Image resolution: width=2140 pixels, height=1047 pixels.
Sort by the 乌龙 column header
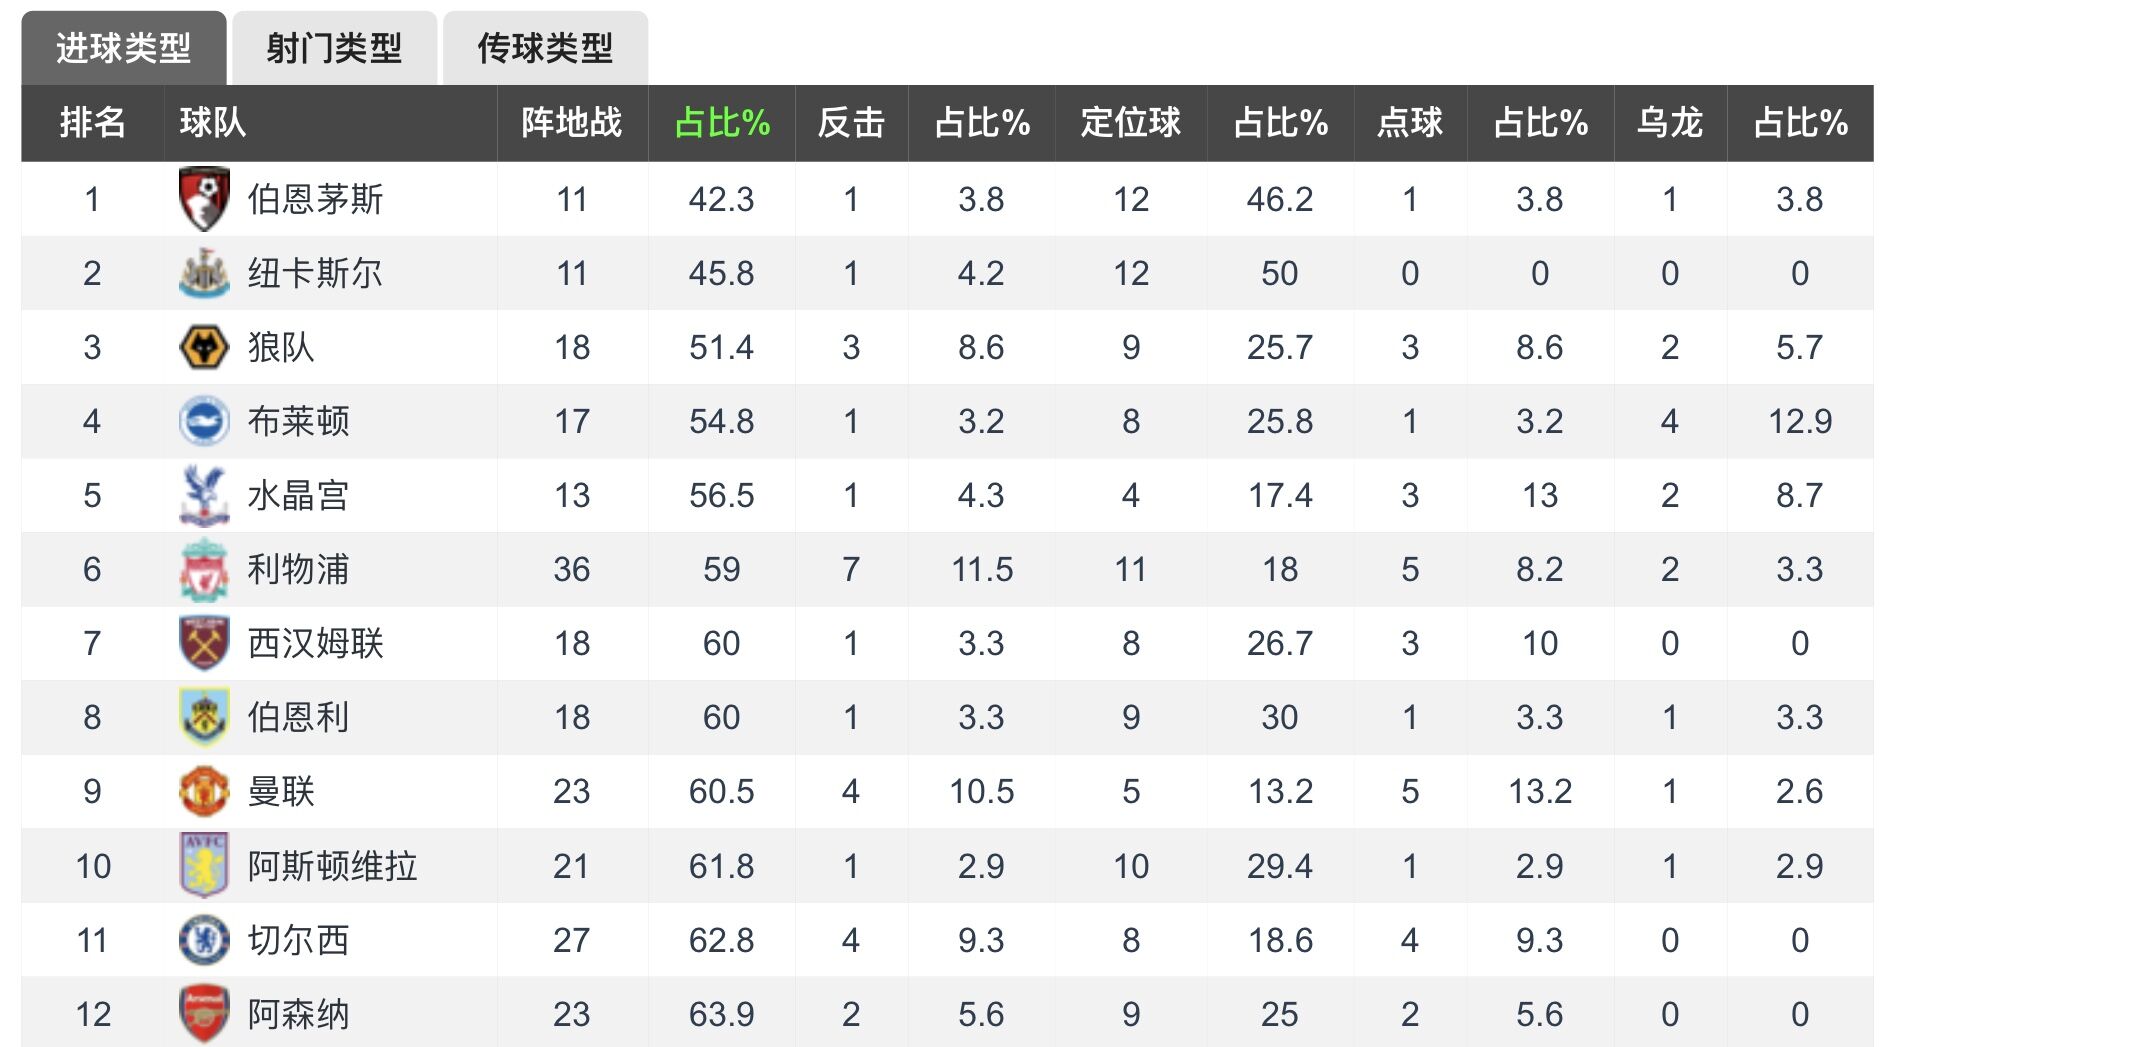pos(1669,123)
